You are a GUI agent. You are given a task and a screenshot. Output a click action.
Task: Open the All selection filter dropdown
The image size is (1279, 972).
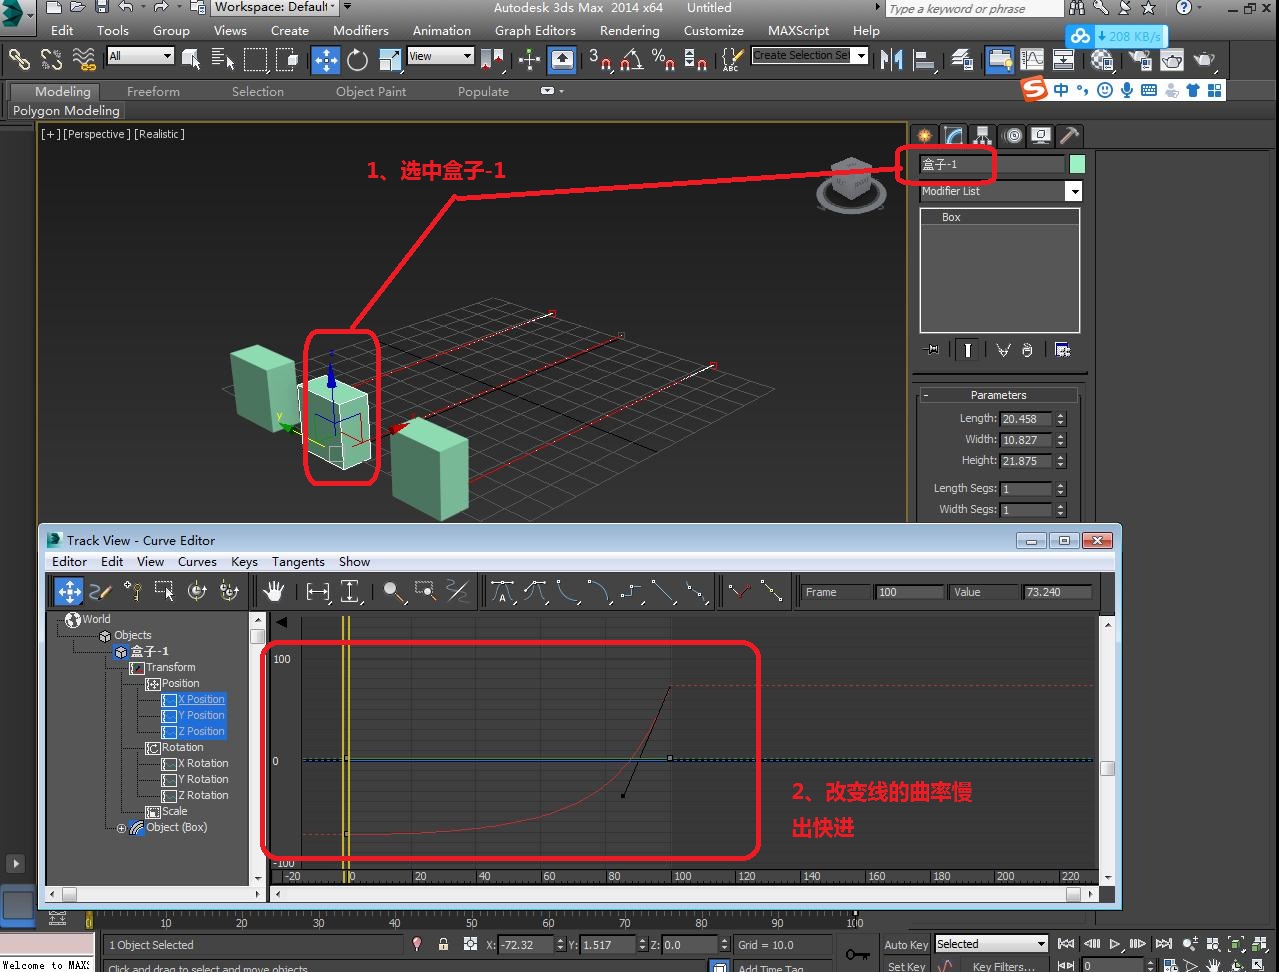point(141,56)
